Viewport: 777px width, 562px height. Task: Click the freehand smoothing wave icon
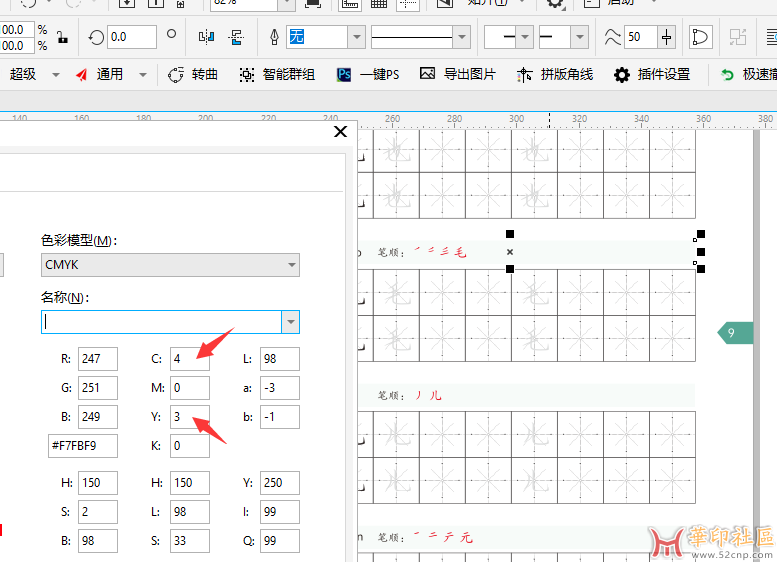[612, 37]
